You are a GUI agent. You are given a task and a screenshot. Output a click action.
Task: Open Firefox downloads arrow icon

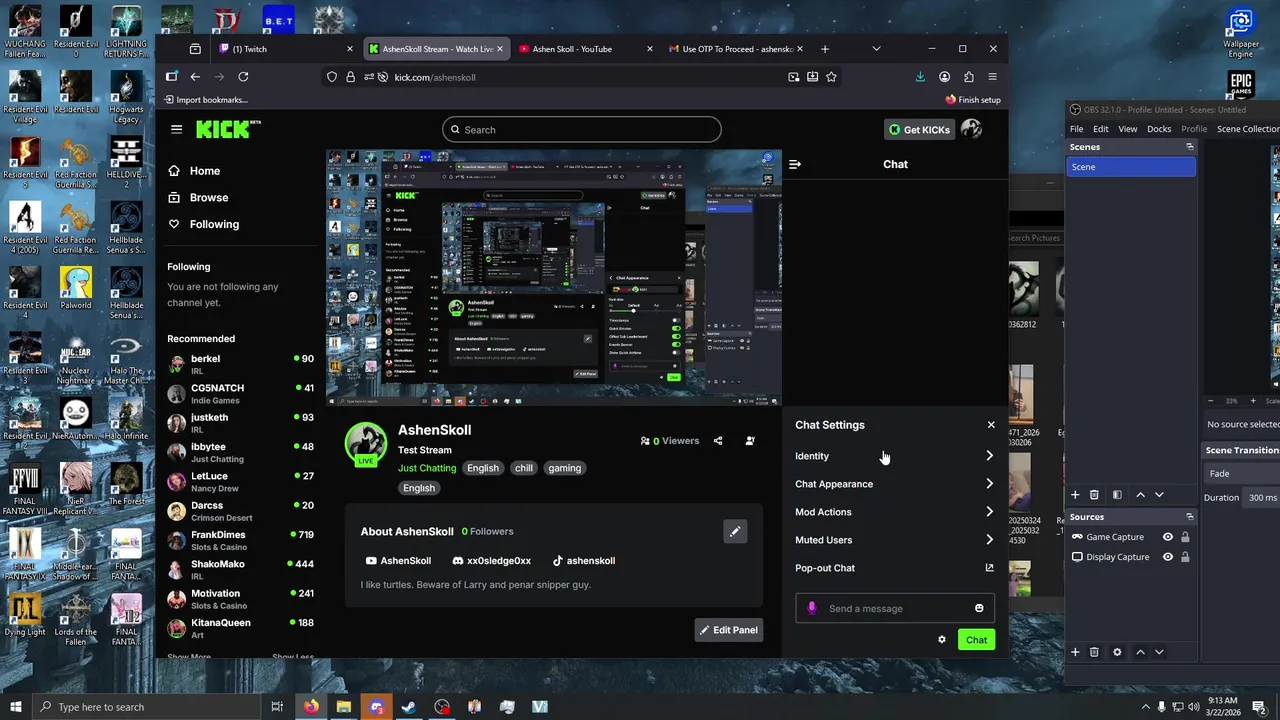(x=920, y=77)
